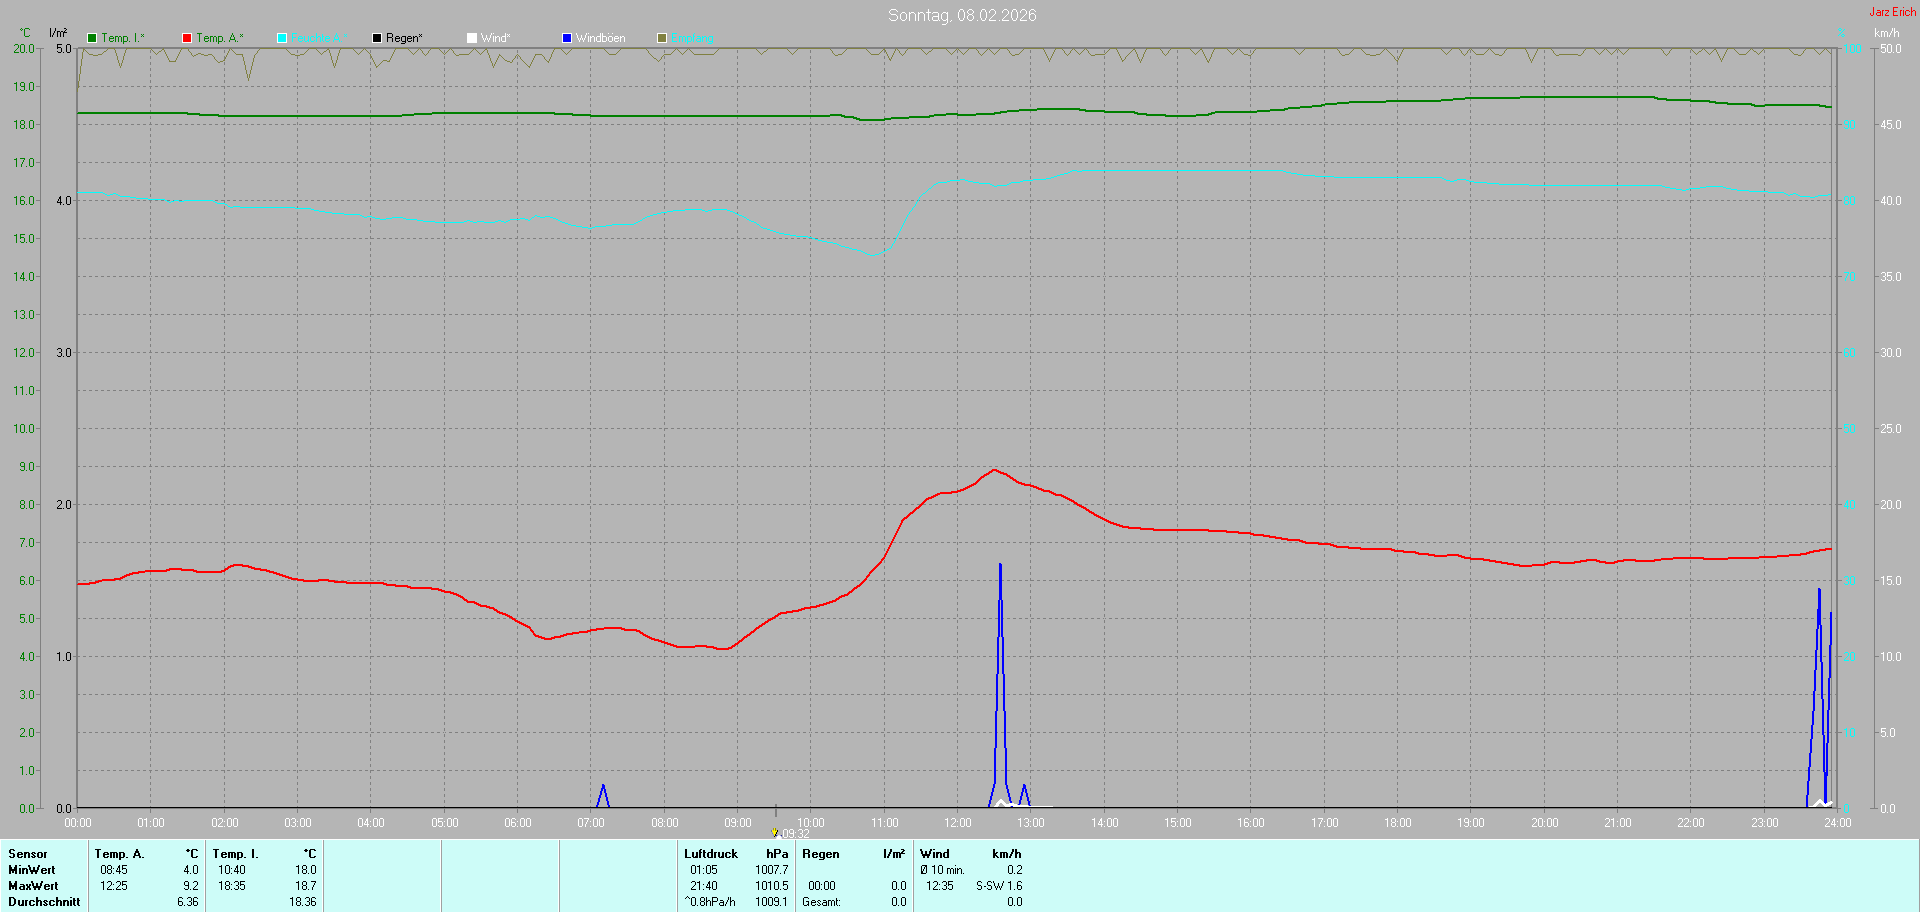Click the cyan Feuchte A. legend swatch
The width and height of the screenshot is (1920, 912).
(282, 38)
